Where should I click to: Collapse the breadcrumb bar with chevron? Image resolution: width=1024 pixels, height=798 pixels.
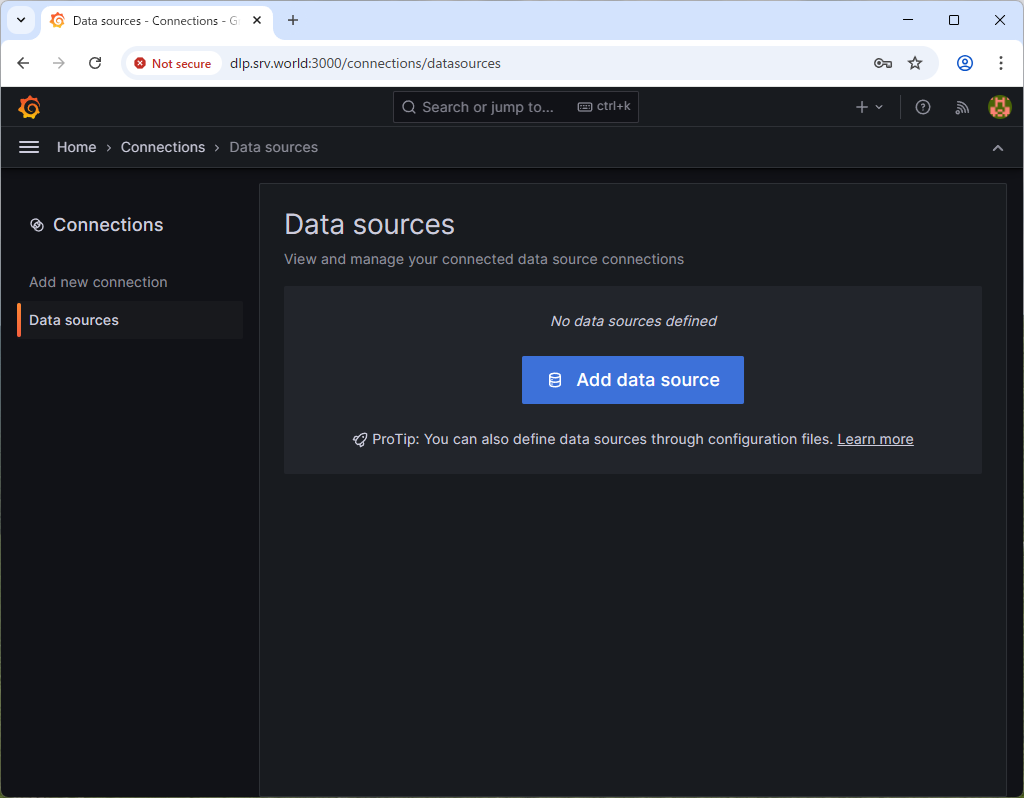click(997, 148)
